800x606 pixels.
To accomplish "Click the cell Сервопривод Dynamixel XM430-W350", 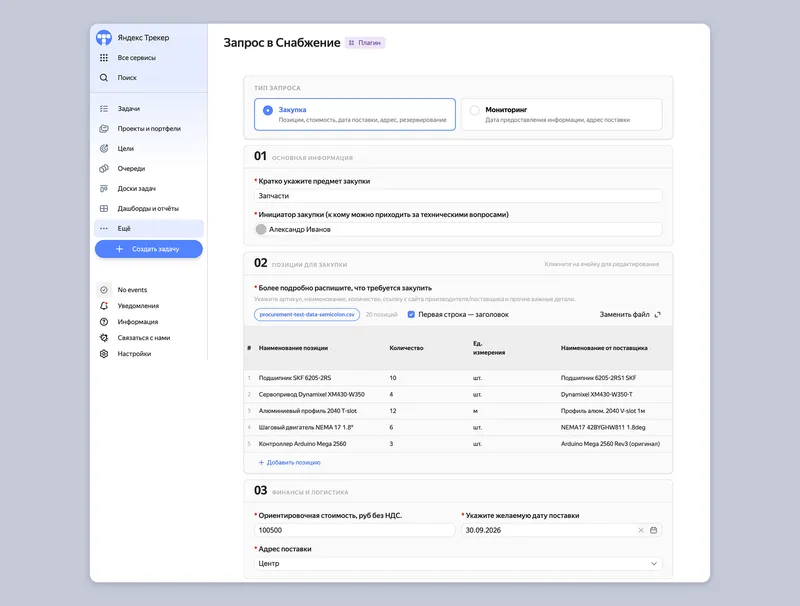I will click(312, 394).
